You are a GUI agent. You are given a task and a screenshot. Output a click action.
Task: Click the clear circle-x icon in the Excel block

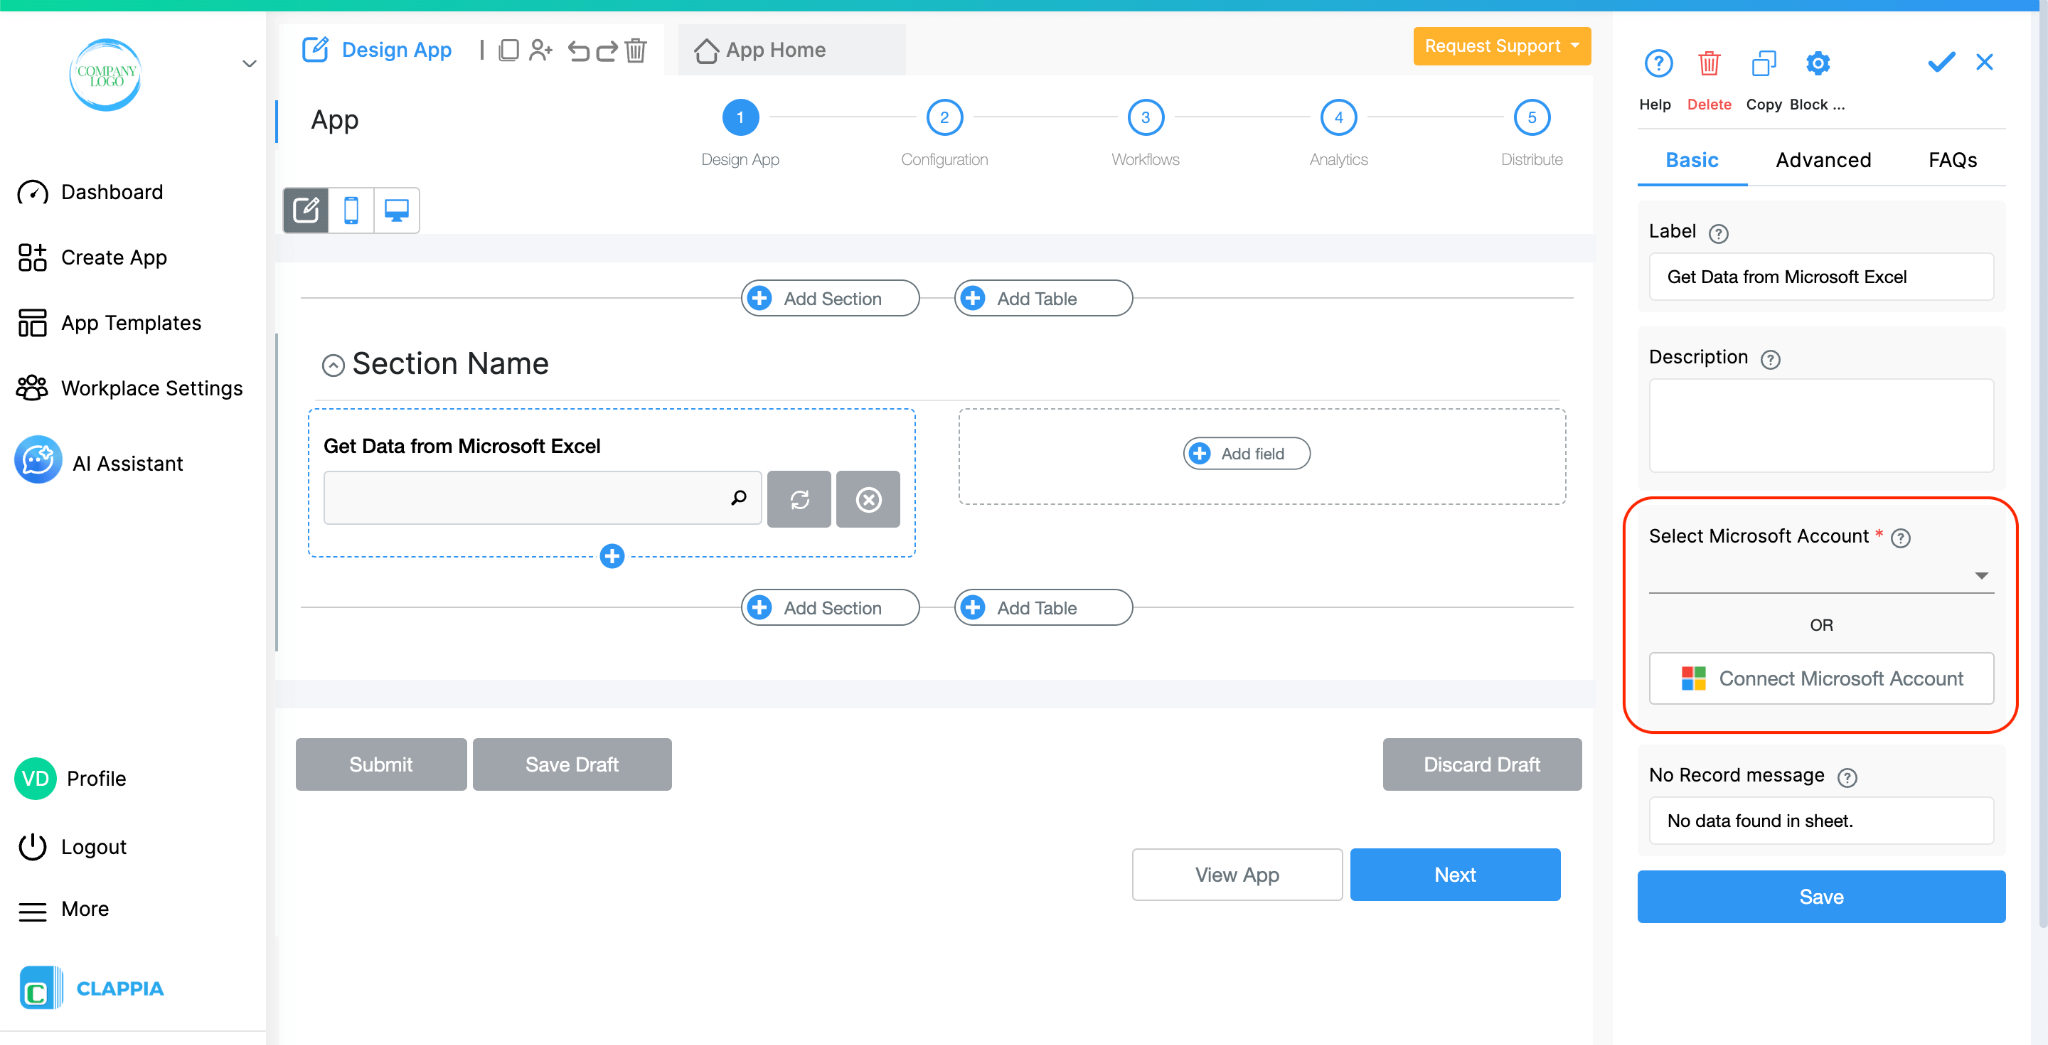[868, 499]
